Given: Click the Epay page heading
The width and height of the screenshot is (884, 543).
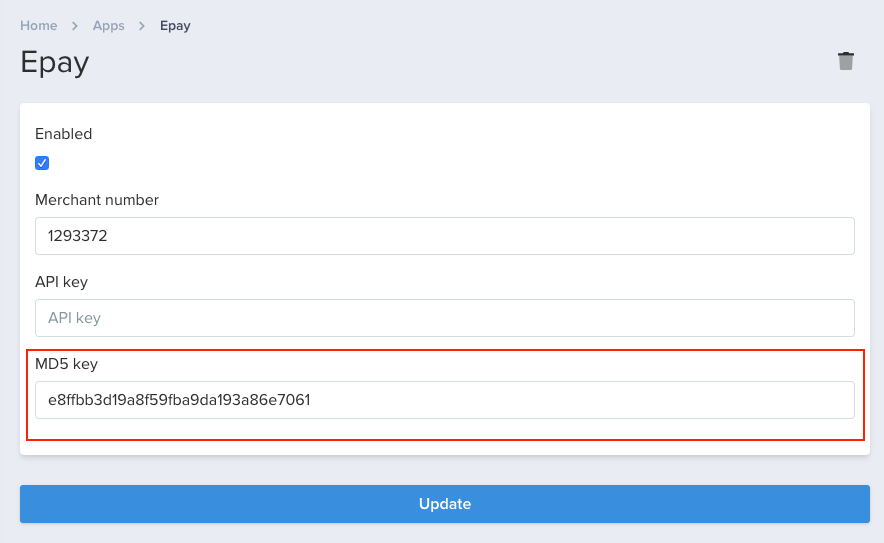Looking at the screenshot, I should [55, 63].
